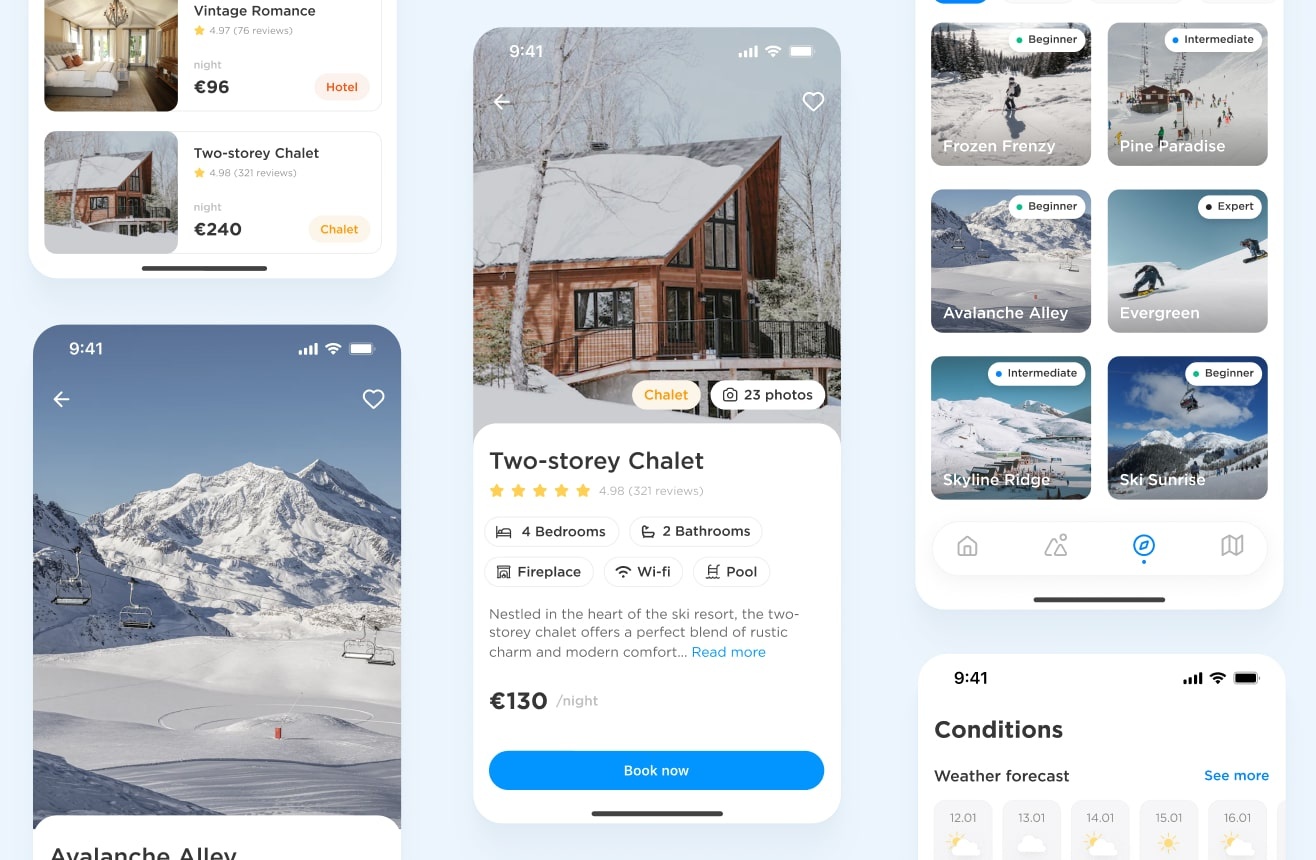The height and width of the screenshot is (860, 1316).
Task: Favorite Avalanche Alley with the heart icon
Action: coord(373,399)
